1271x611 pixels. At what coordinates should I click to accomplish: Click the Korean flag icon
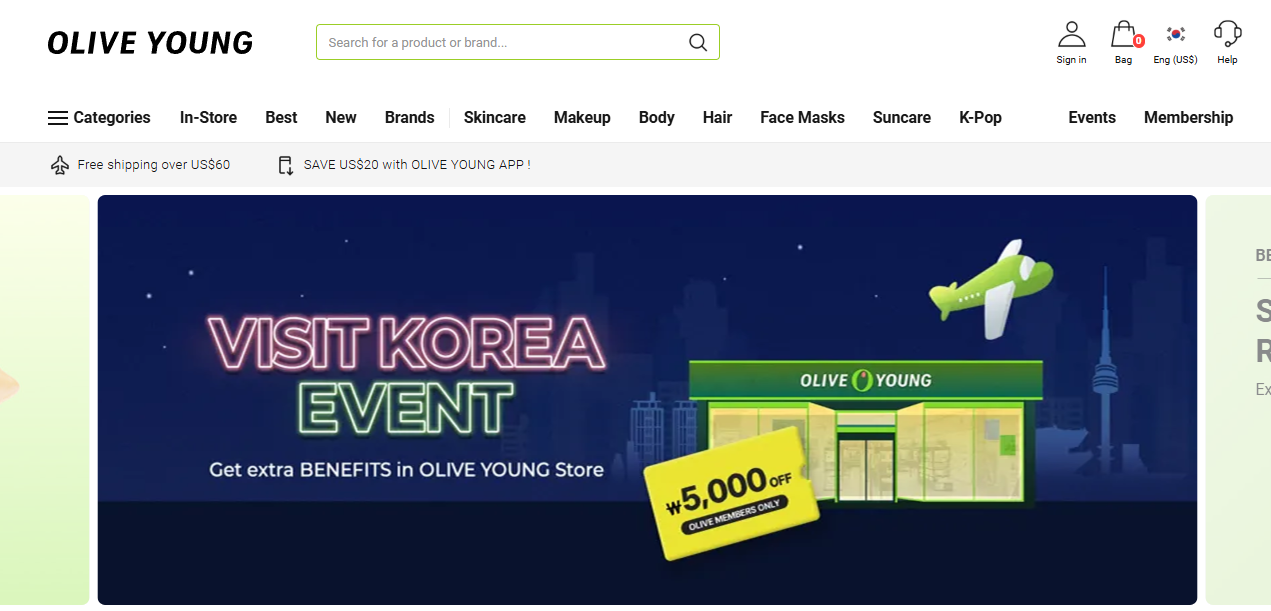(1176, 34)
